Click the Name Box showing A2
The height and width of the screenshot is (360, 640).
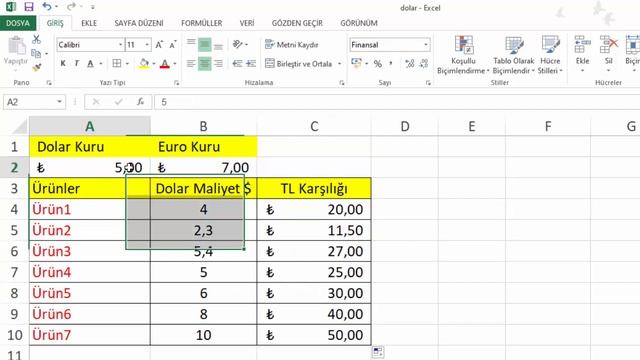[x=29, y=102]
